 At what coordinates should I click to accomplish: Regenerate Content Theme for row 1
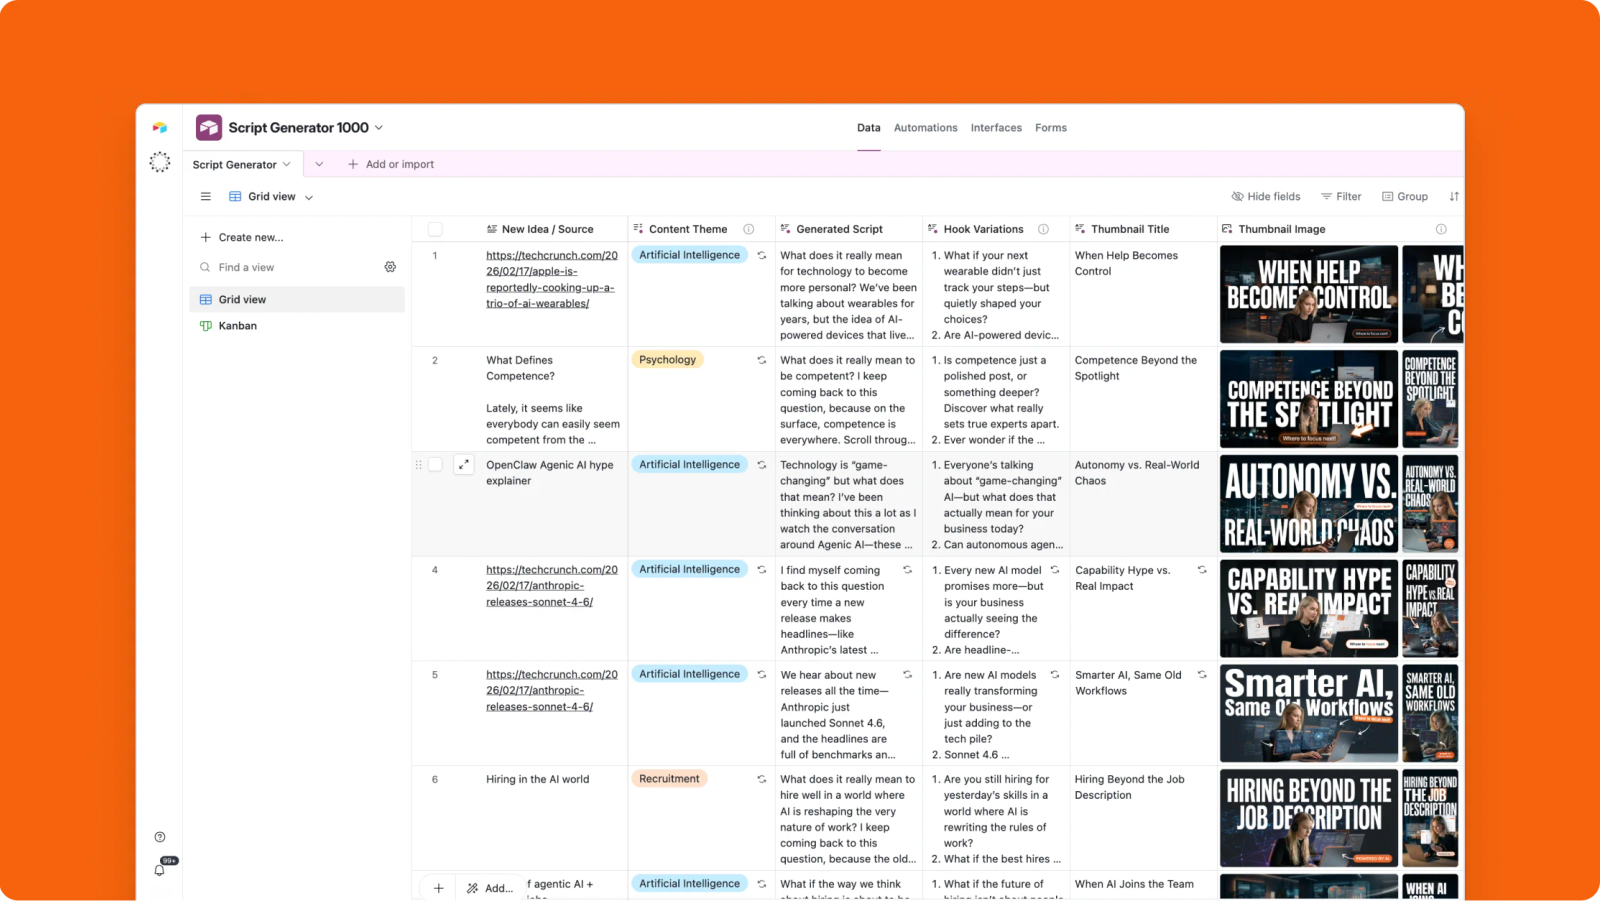[x=761, y=255]
